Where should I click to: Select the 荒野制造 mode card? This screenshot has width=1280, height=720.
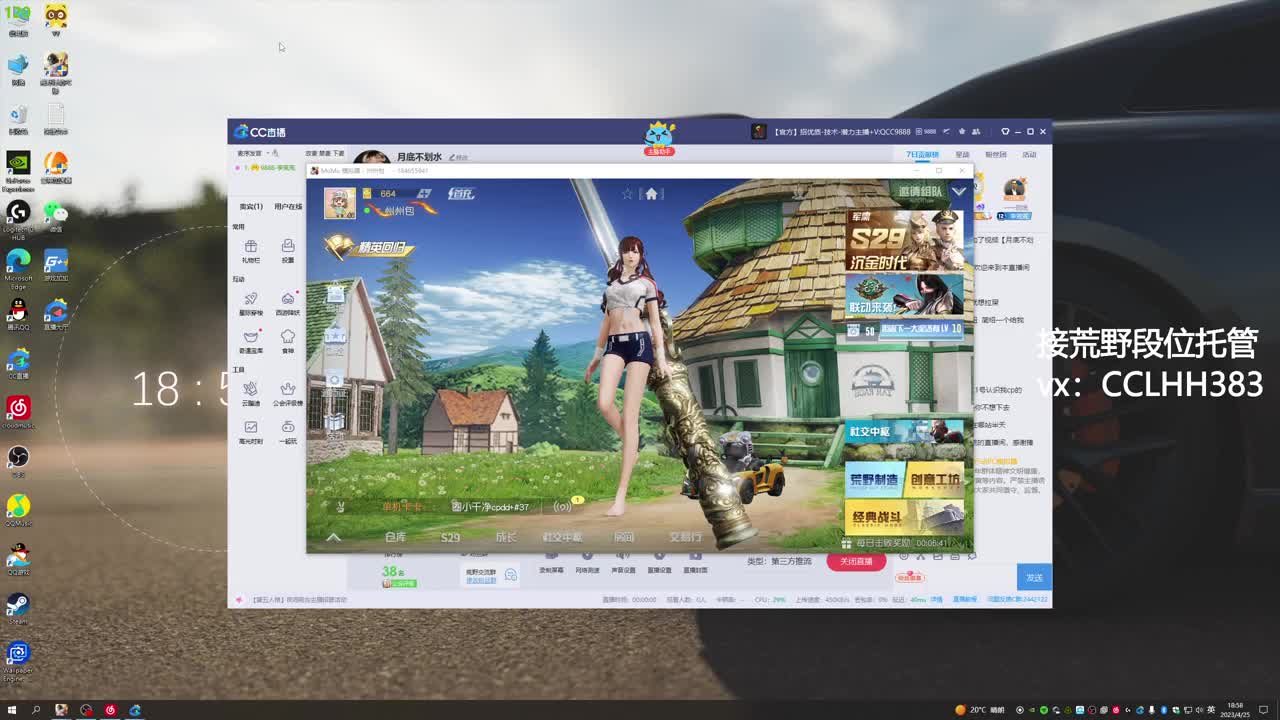click(x=874, y=479)
